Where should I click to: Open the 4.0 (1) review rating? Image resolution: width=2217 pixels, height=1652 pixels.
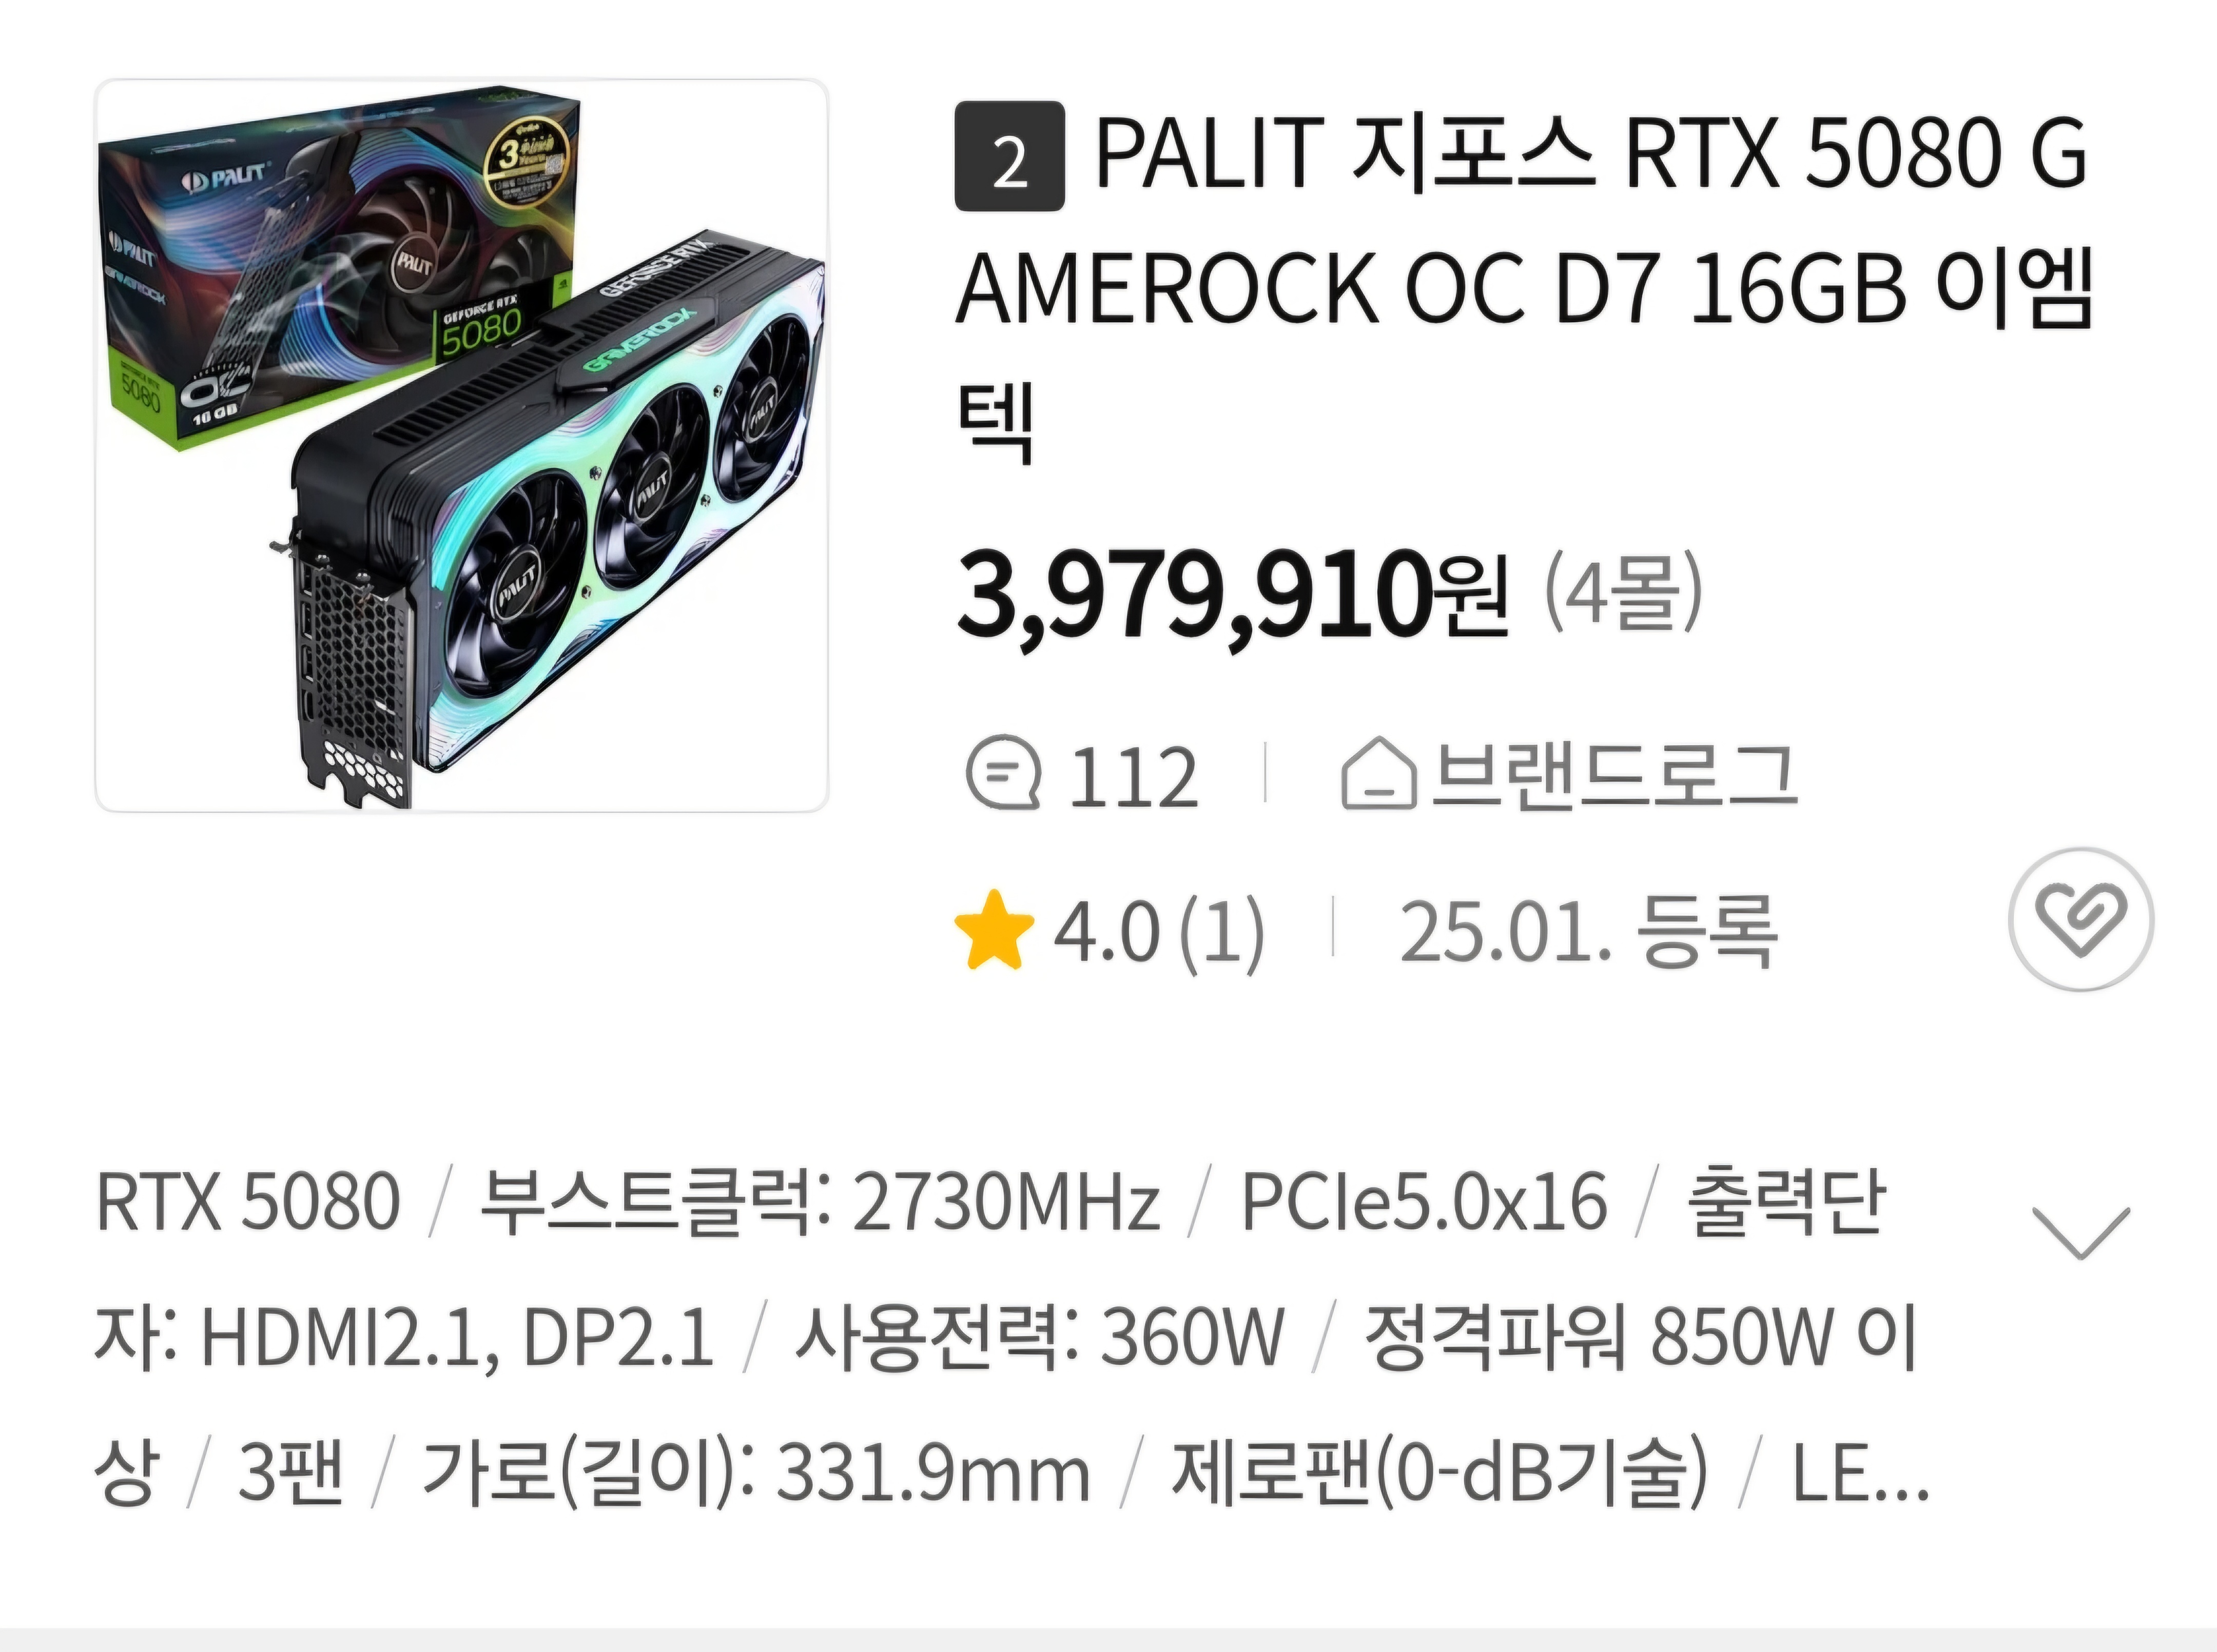point(1159,932)
